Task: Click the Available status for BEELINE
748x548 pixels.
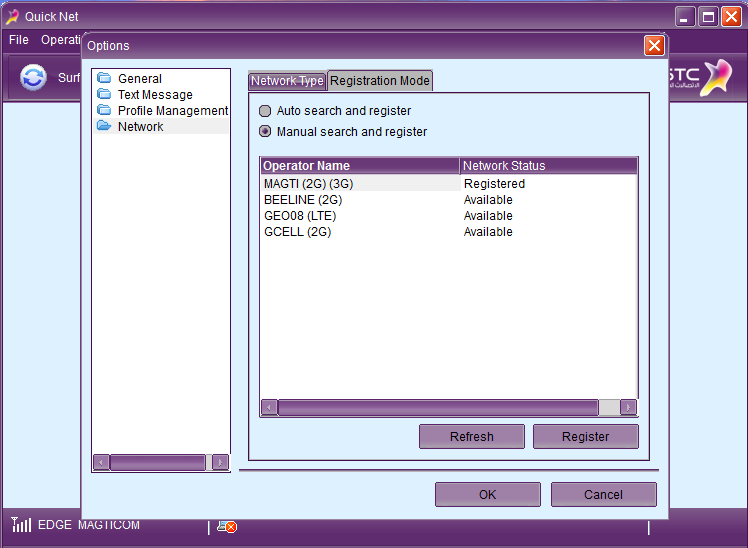Action: pos(488,200)
